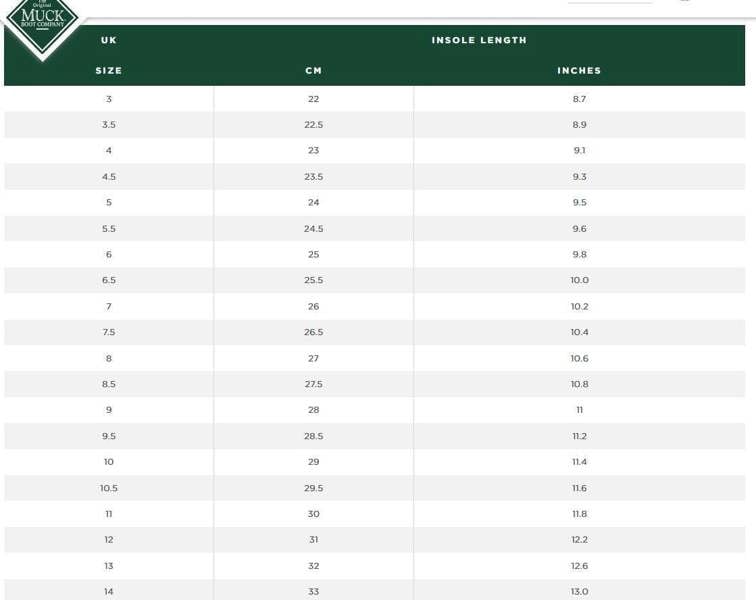Image resolution: width=756 pixels, height=600 pixels.
Task: Click the 28 cm cell
Action: pos(313,410)
